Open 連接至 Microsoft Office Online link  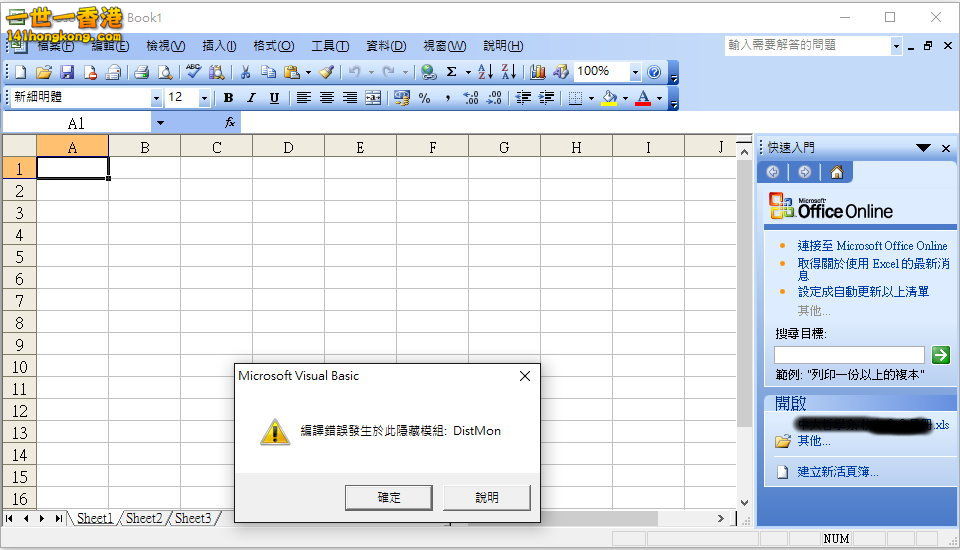872,246
